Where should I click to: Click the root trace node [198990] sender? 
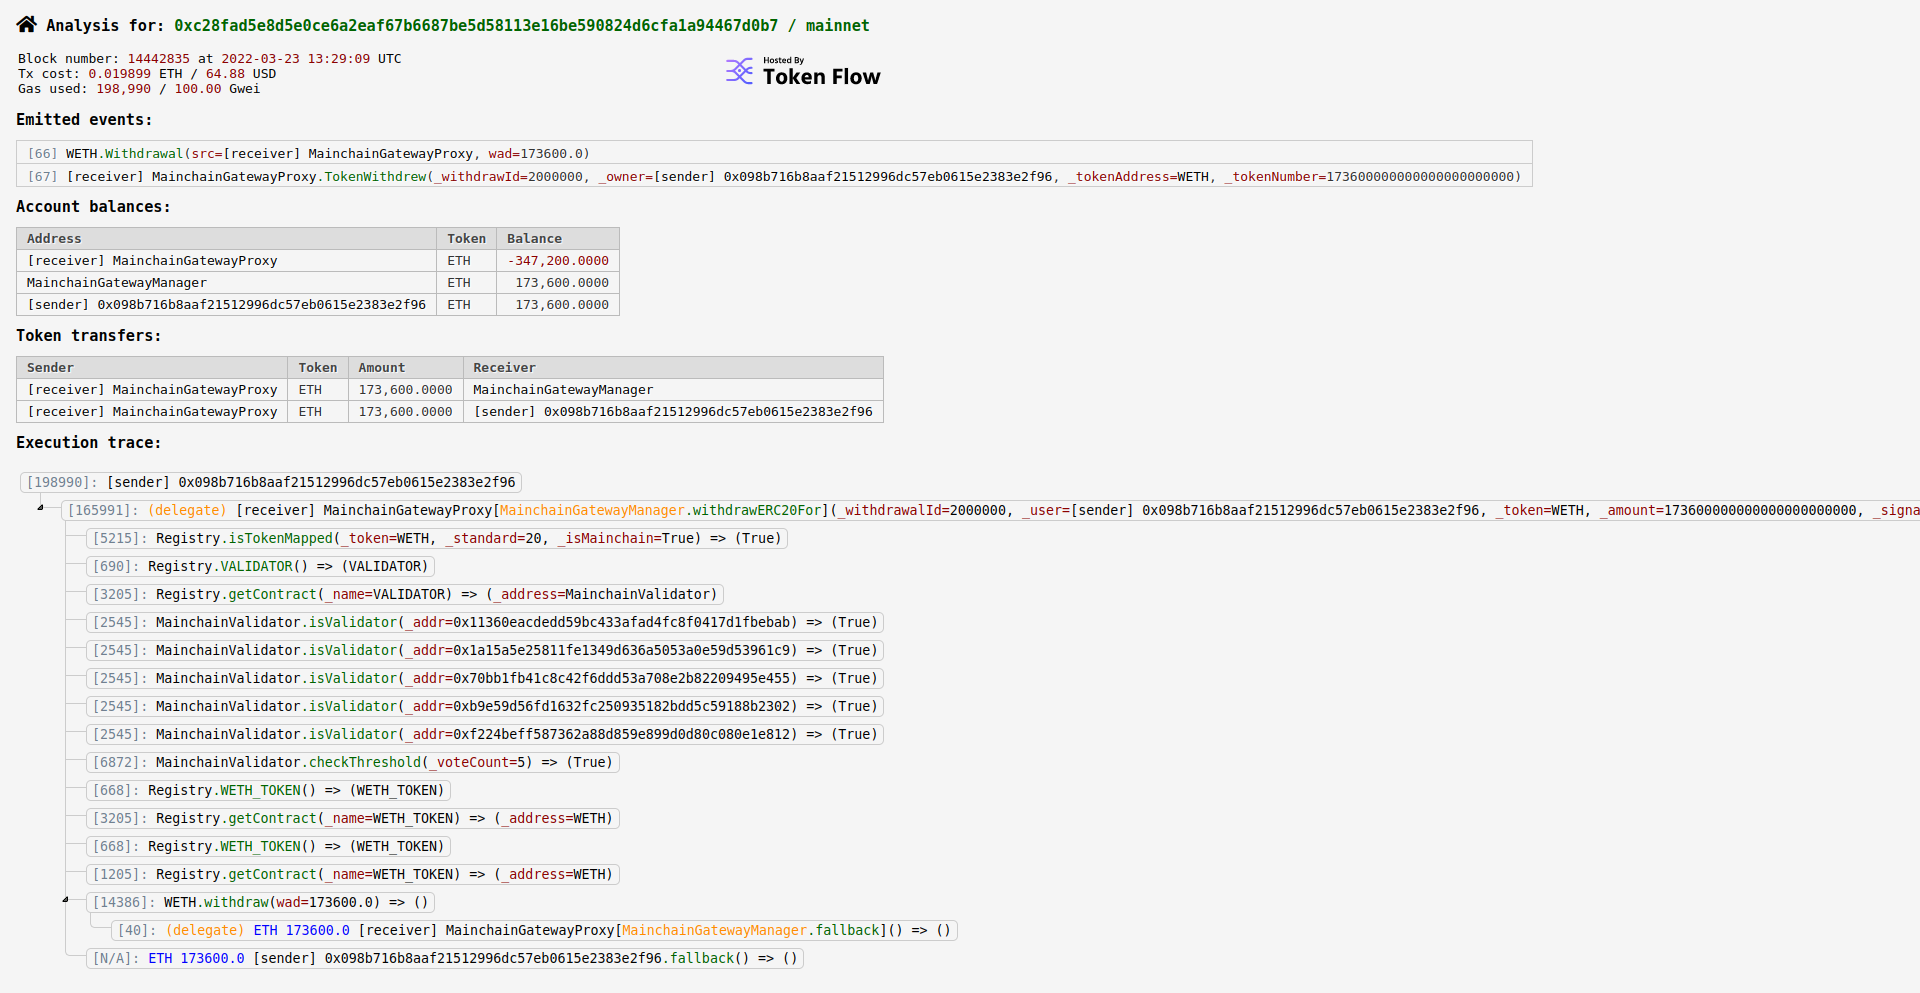271,482
